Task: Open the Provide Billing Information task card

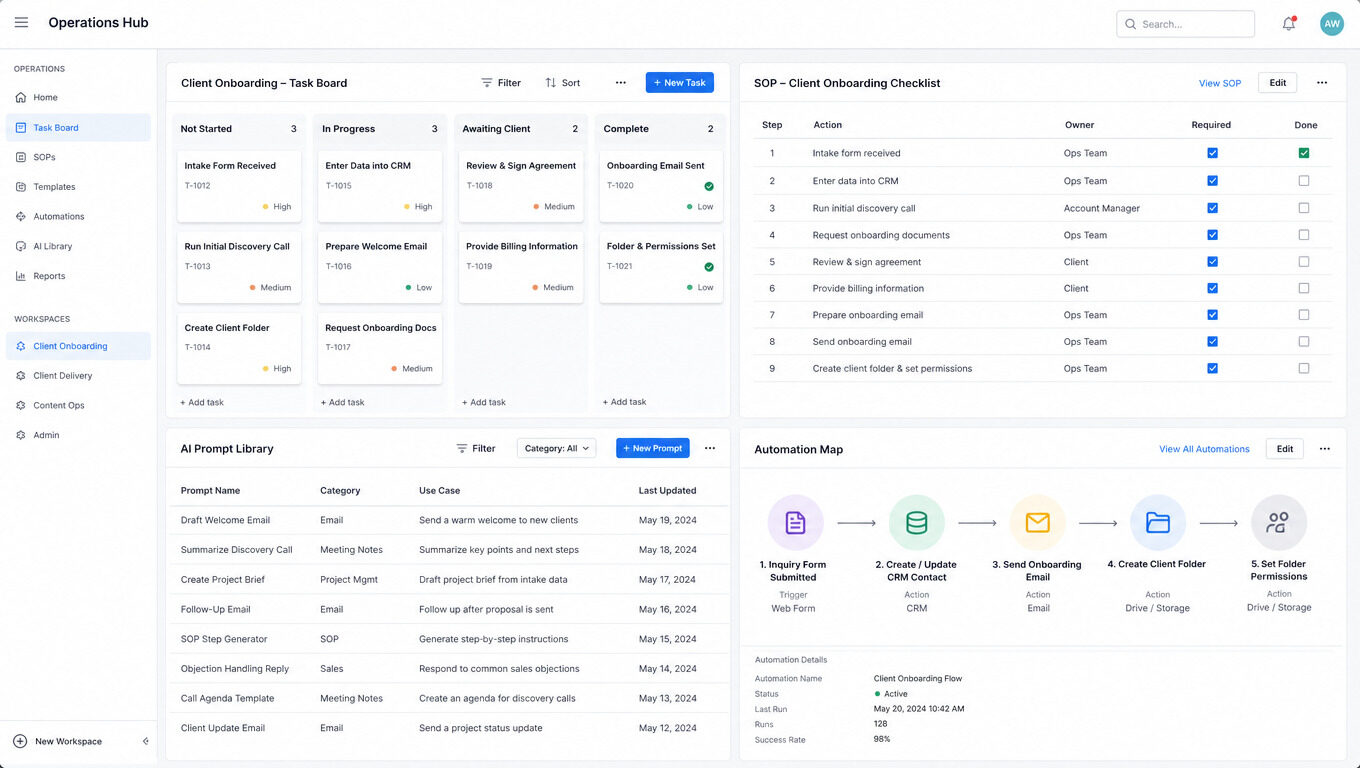Action: pos(521,266)
